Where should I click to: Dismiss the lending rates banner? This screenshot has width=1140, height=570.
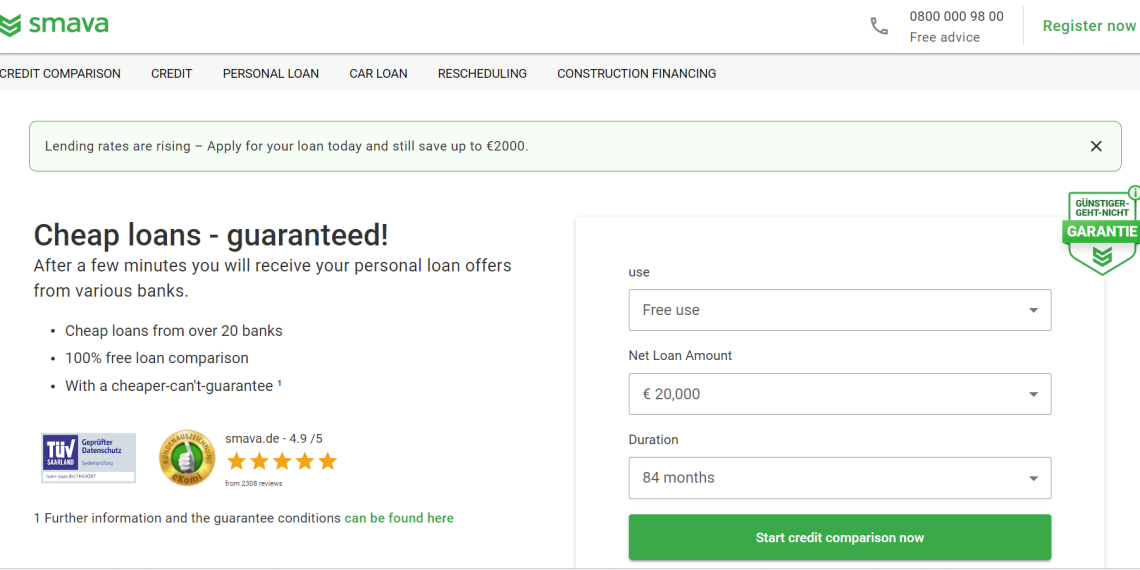[1096, 146]
